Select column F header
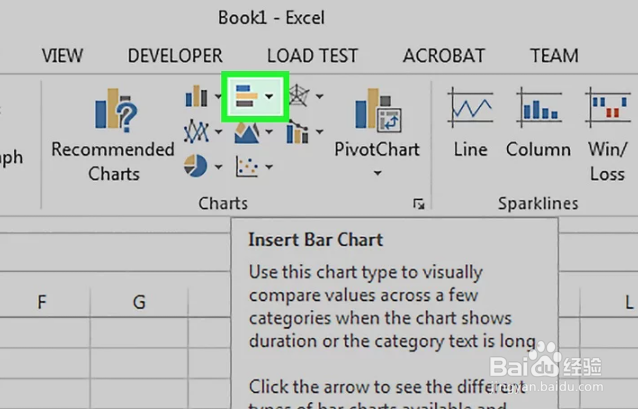 click(42, 302)
